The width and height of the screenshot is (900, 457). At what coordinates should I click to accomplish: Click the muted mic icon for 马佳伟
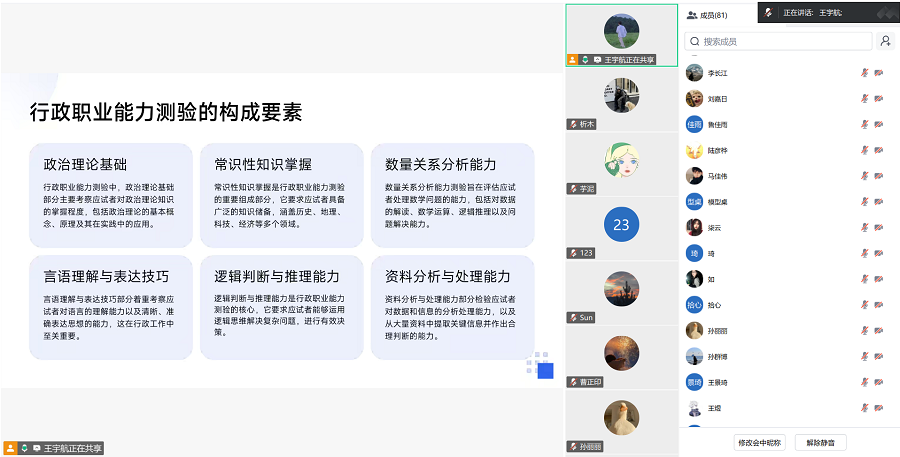[x=864, y=176]
